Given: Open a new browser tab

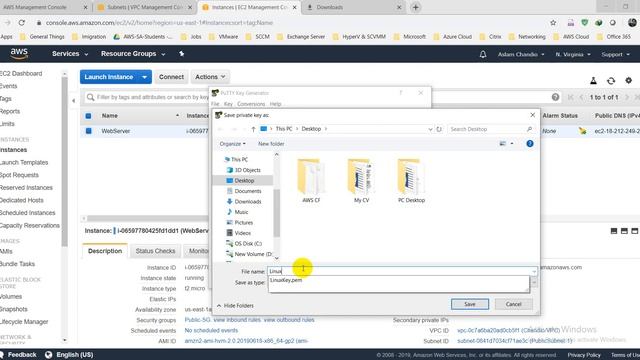Looking at the screenshot, I should tap(416, 7).
